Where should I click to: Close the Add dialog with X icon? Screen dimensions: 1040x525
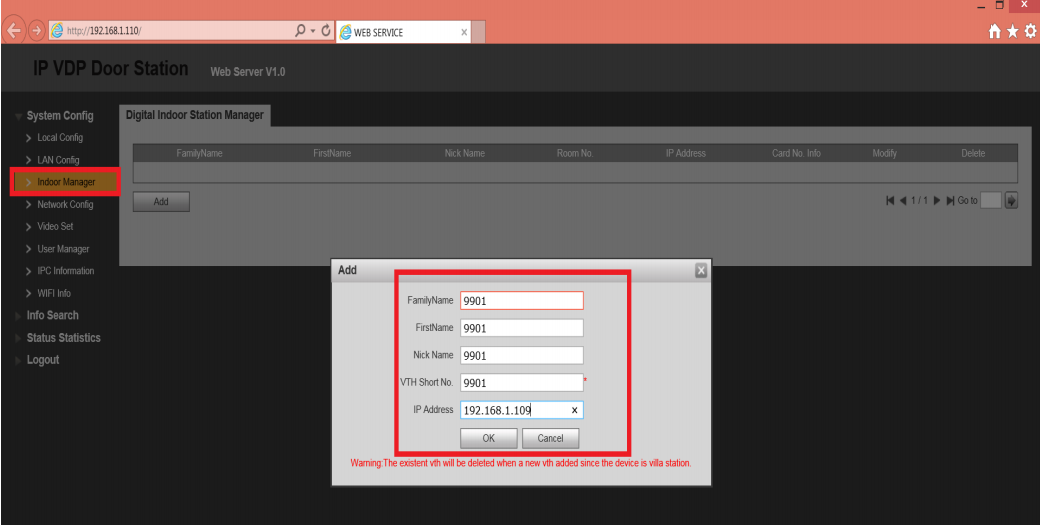point(701,270)
